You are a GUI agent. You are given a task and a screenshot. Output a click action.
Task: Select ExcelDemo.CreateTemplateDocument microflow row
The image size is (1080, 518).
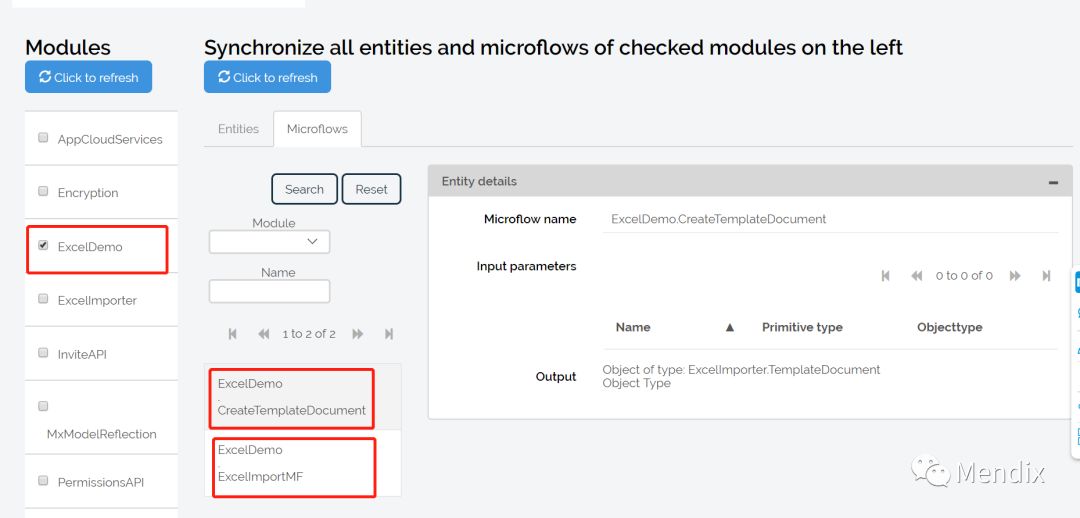[302, 397]
